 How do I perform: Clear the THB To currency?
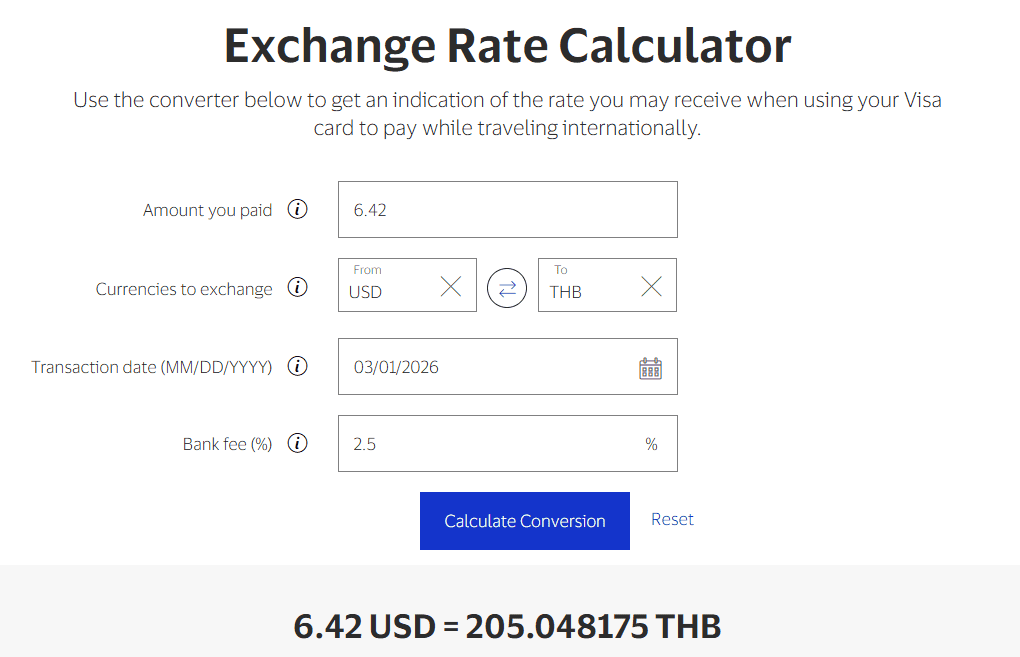pos(651,287)
